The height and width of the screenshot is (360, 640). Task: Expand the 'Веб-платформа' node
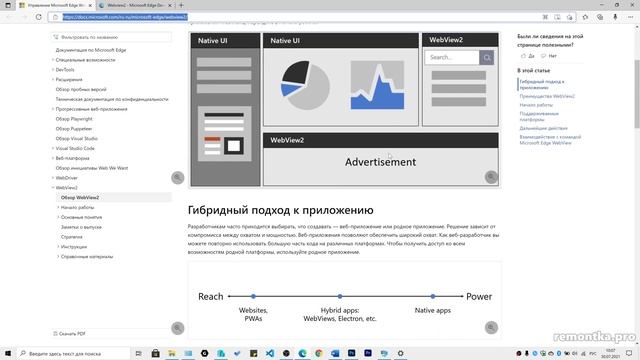pos(53,158)
